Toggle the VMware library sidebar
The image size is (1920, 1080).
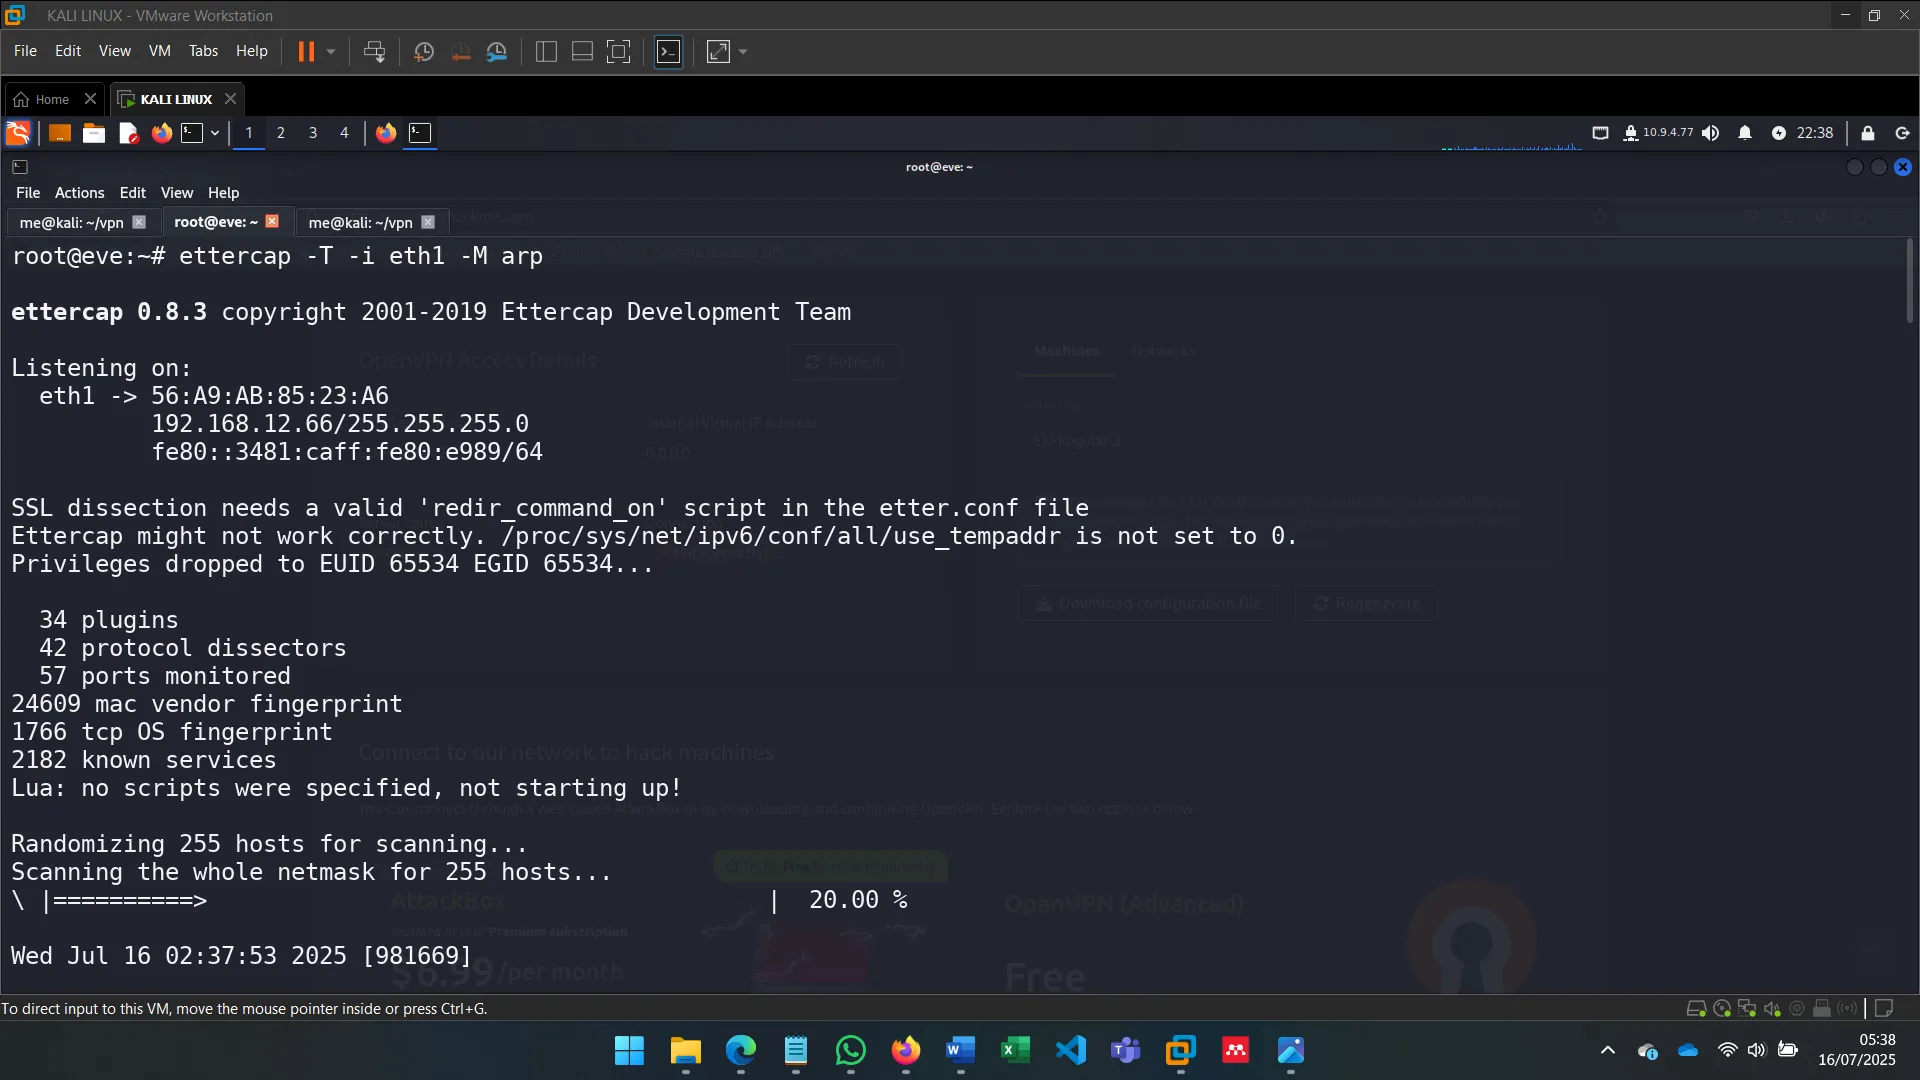pyautogui.click(x=546, y=52)
